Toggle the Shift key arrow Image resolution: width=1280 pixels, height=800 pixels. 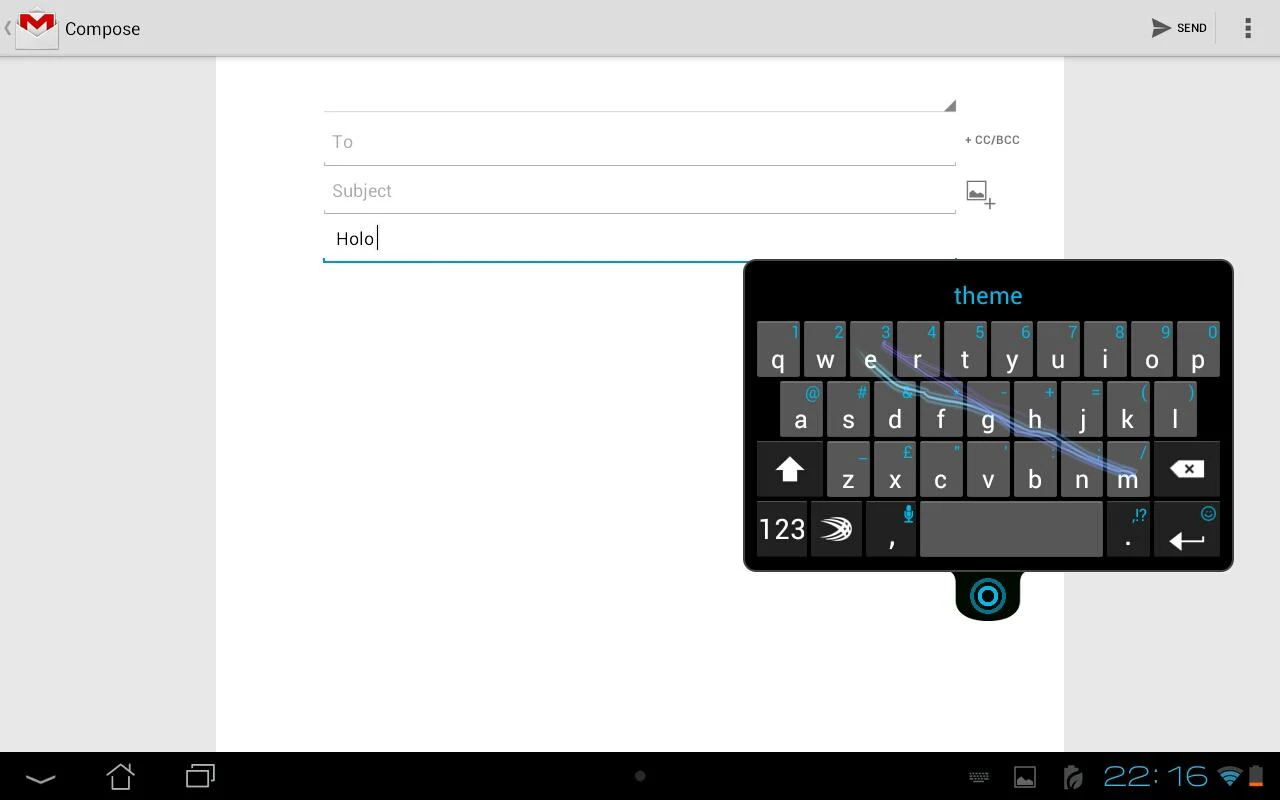[790, 469]
